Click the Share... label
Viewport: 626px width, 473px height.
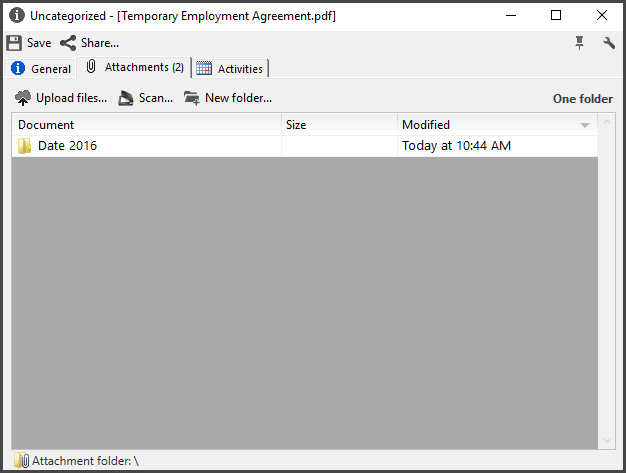click(100, 43)
